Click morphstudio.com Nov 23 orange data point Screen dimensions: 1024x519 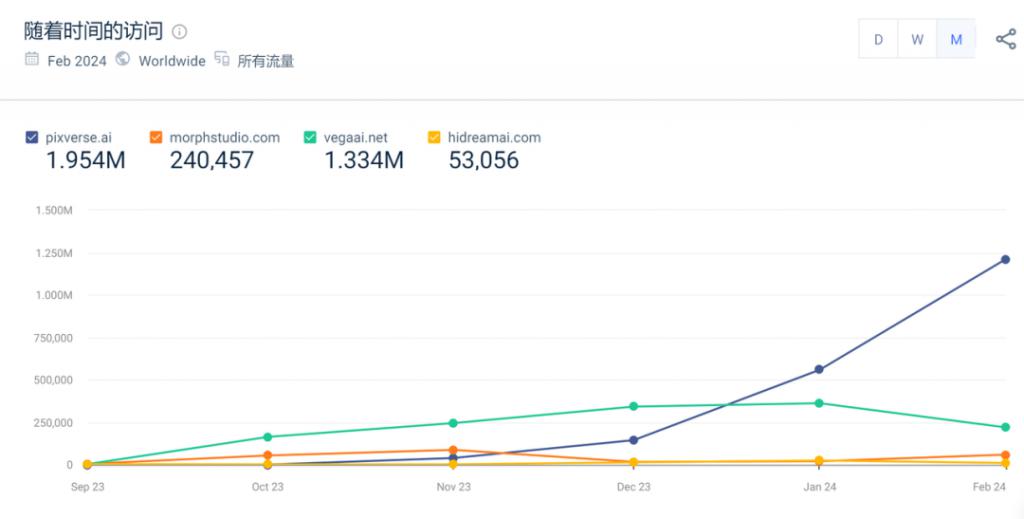point(453,450)
